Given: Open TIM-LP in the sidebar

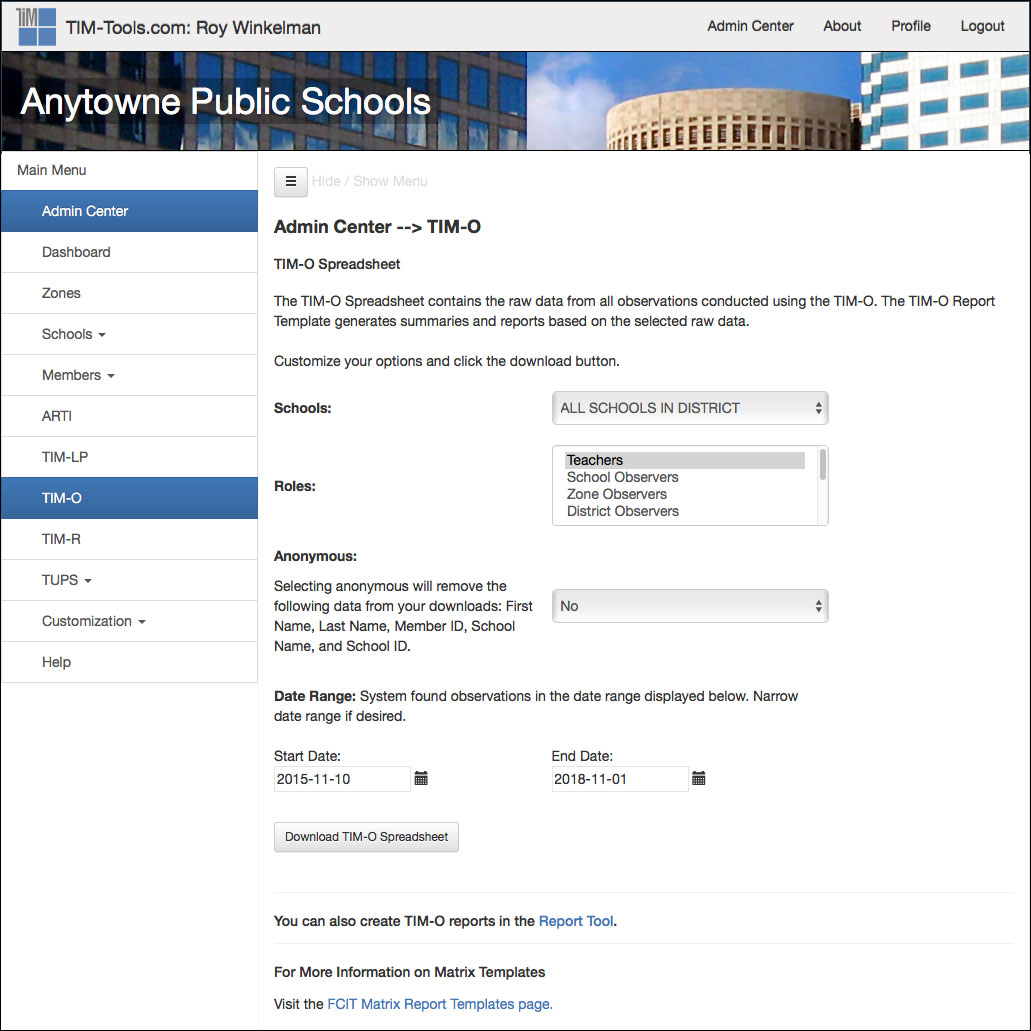Looking at the screenshot, I should (130, 457).
